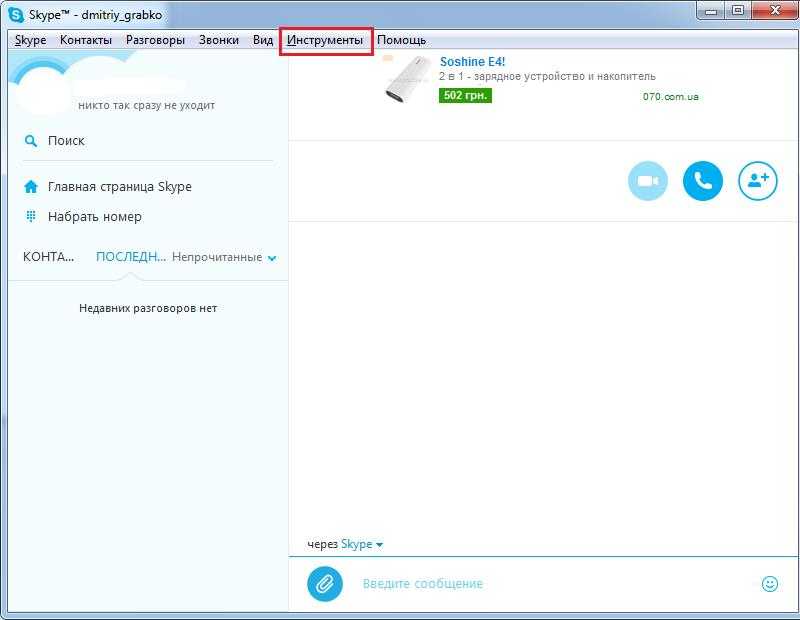Close the Skype window
The image size is (800, 620).
(775, 11)
